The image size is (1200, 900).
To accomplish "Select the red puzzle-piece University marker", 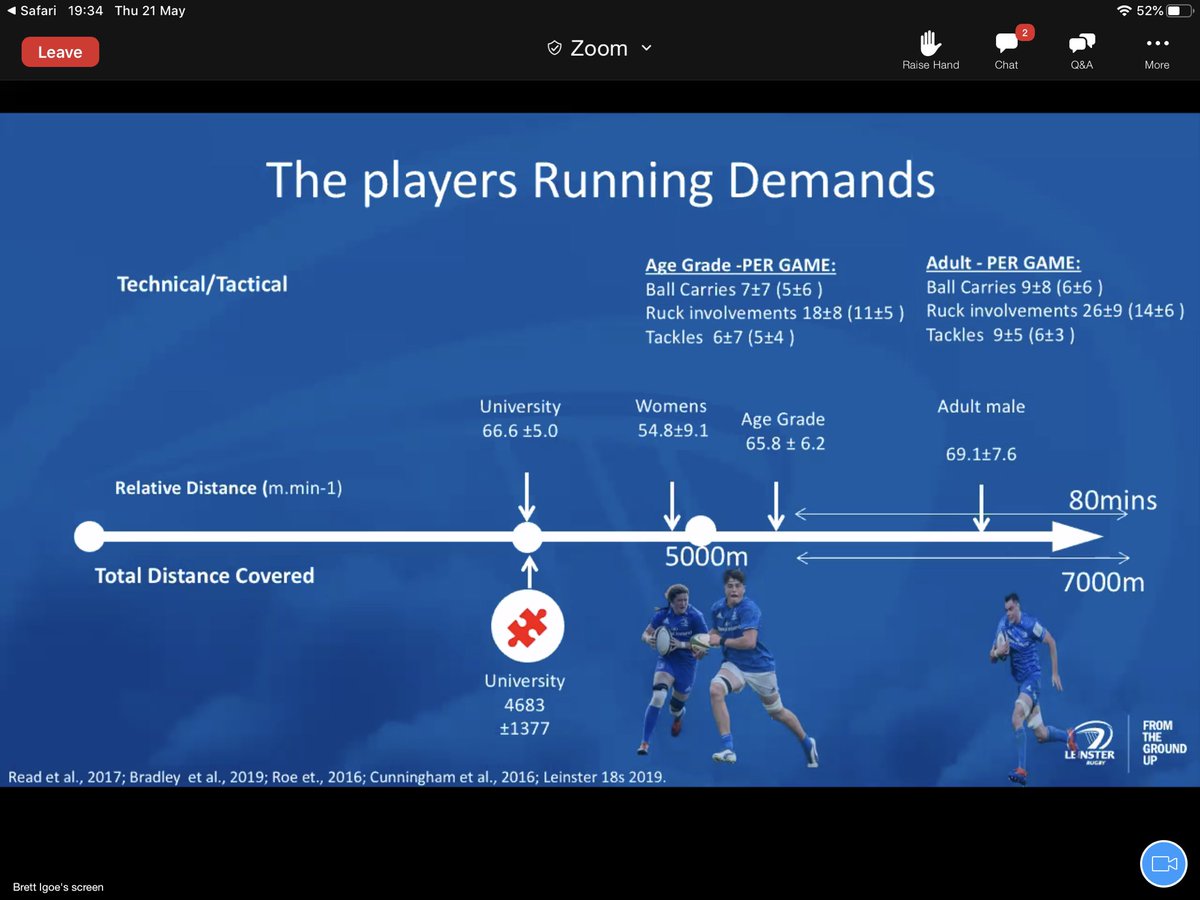I will pos(527,624).
